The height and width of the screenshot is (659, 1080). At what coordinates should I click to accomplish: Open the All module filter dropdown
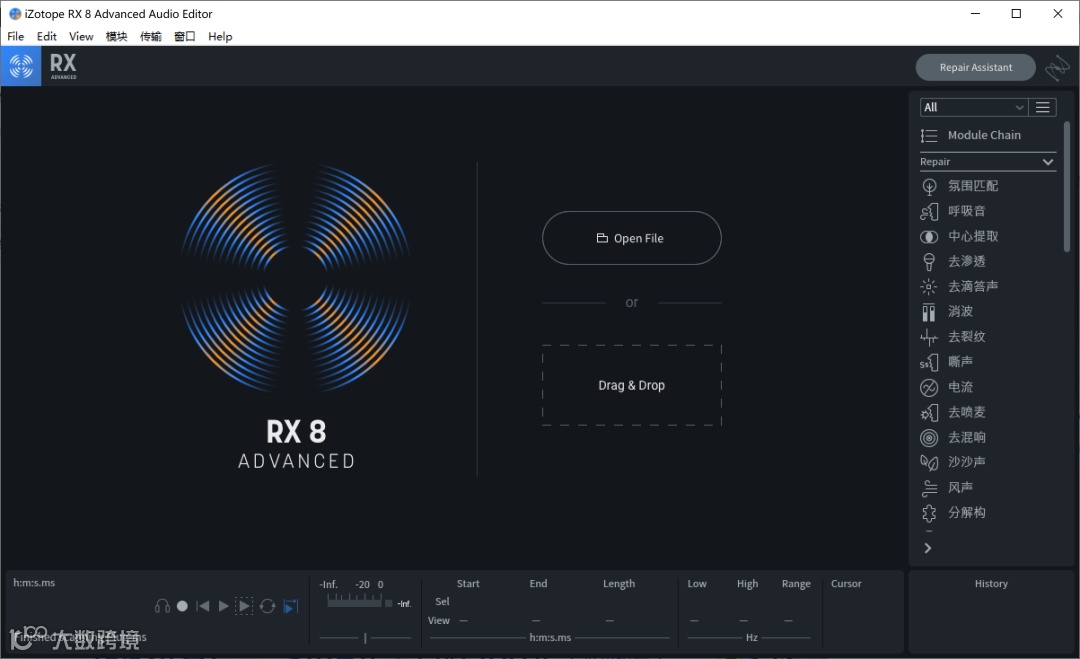pos(974,107)
